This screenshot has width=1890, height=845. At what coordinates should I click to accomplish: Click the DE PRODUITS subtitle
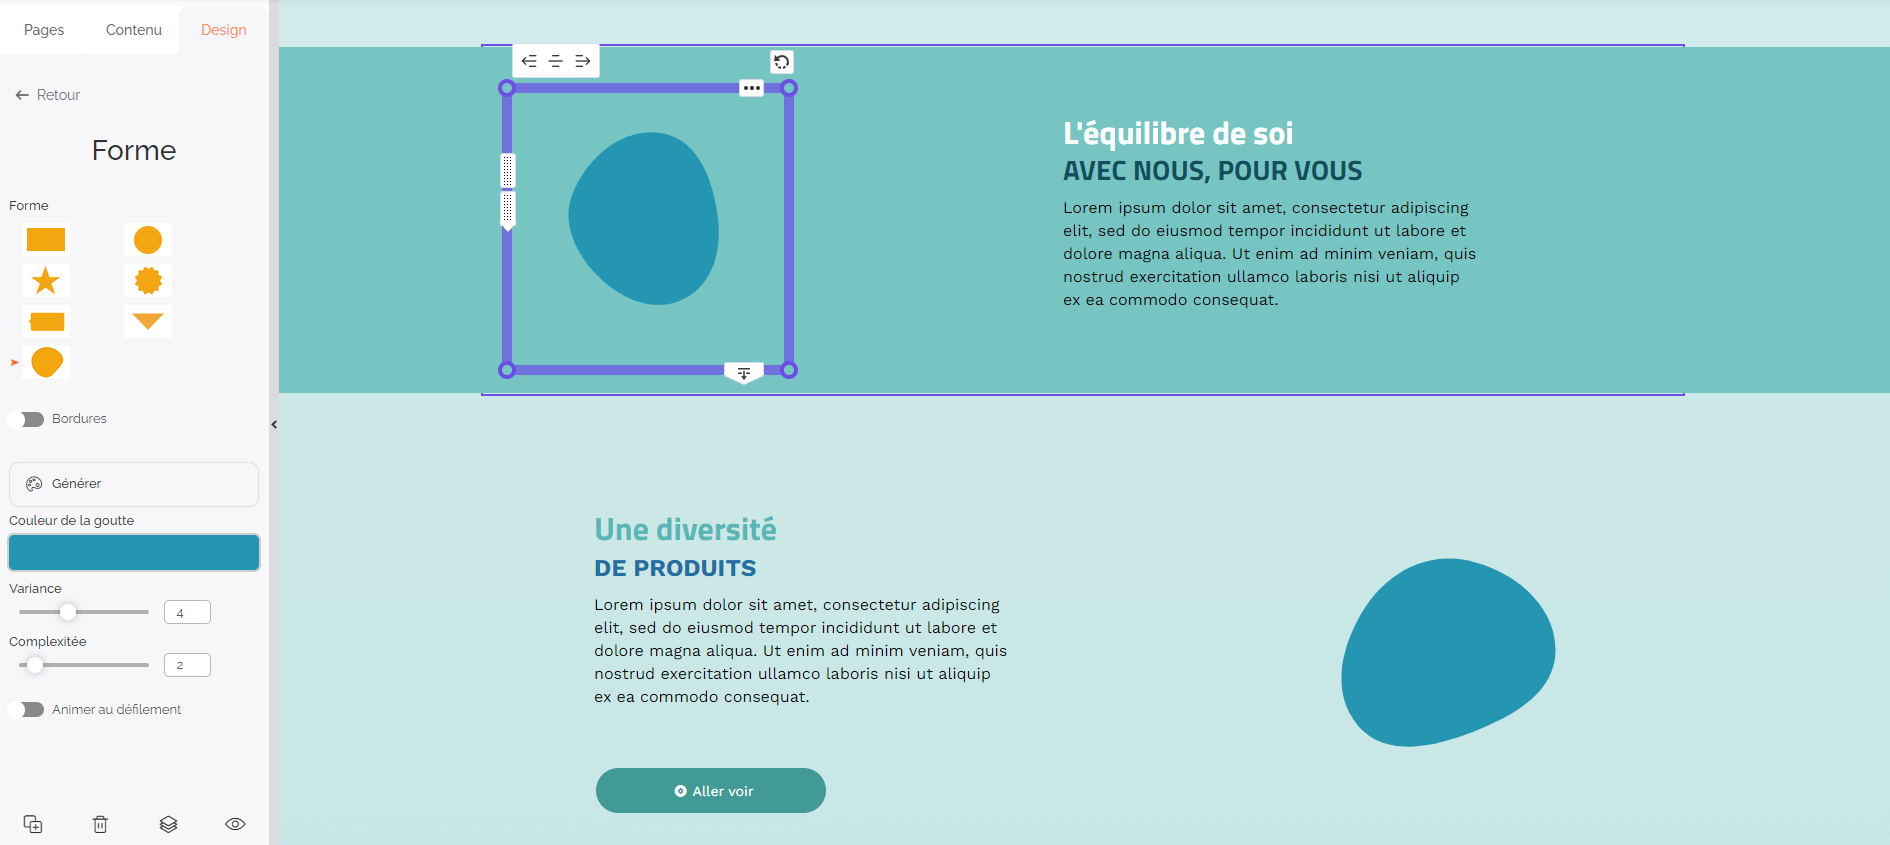(675, 568)
